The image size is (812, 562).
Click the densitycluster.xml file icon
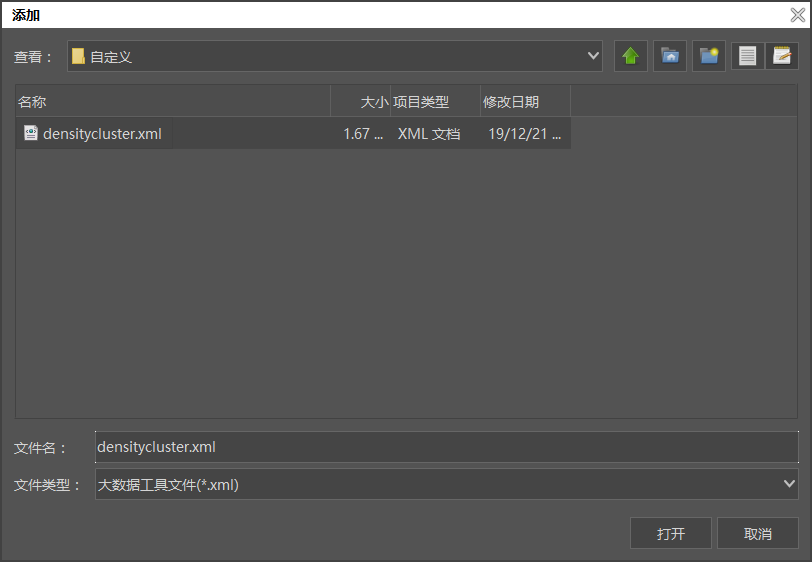point(31,133)
